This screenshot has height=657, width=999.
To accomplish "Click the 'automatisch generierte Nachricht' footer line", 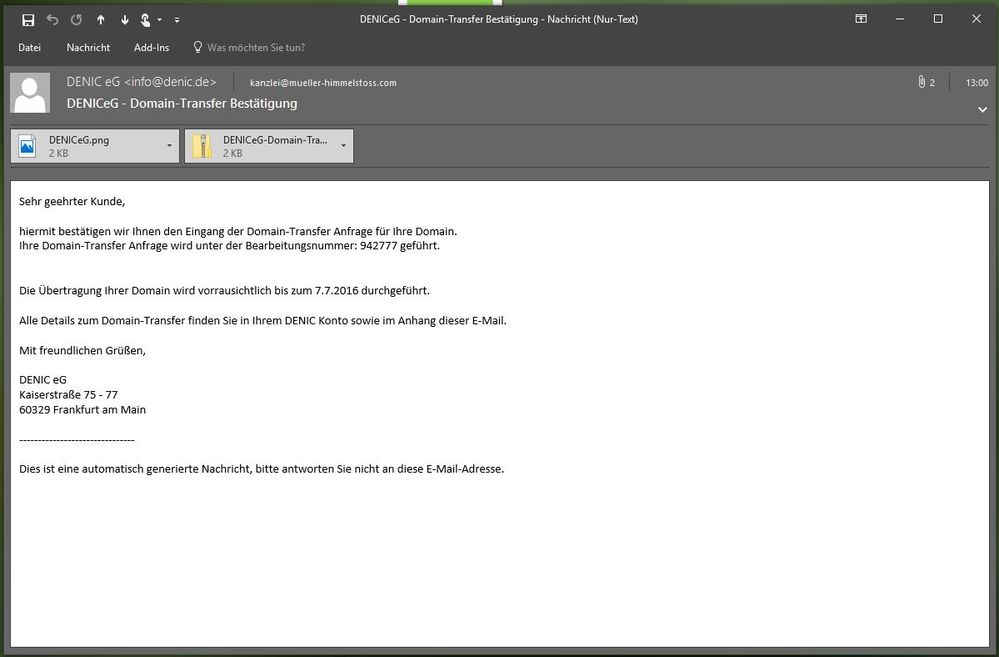I will click(261, 469).
